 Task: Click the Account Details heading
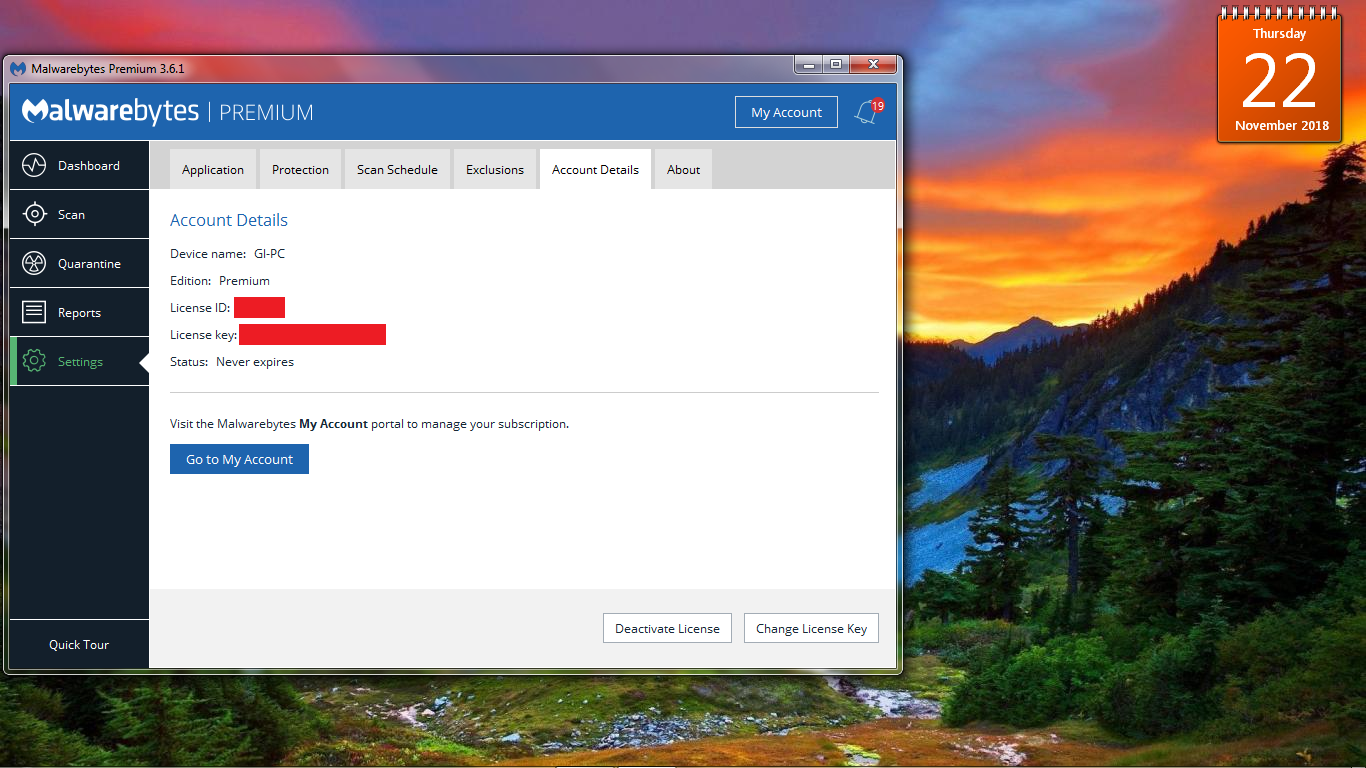click(229, 220)
